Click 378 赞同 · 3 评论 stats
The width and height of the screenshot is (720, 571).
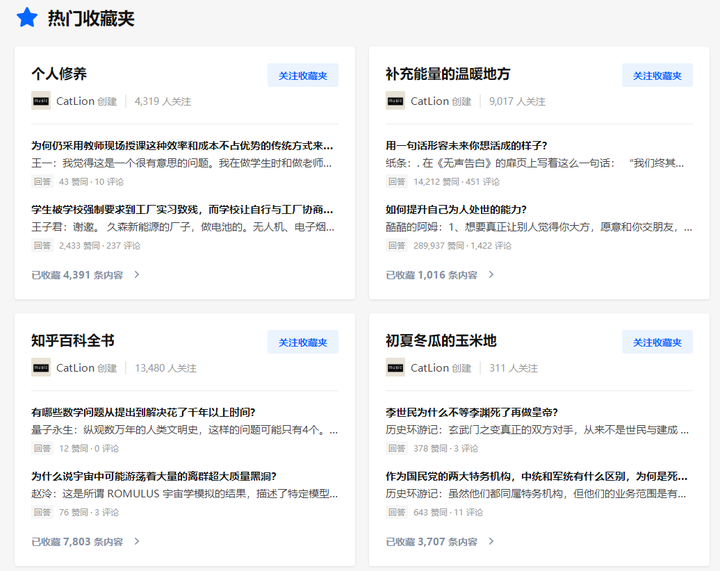pos(445,448)
